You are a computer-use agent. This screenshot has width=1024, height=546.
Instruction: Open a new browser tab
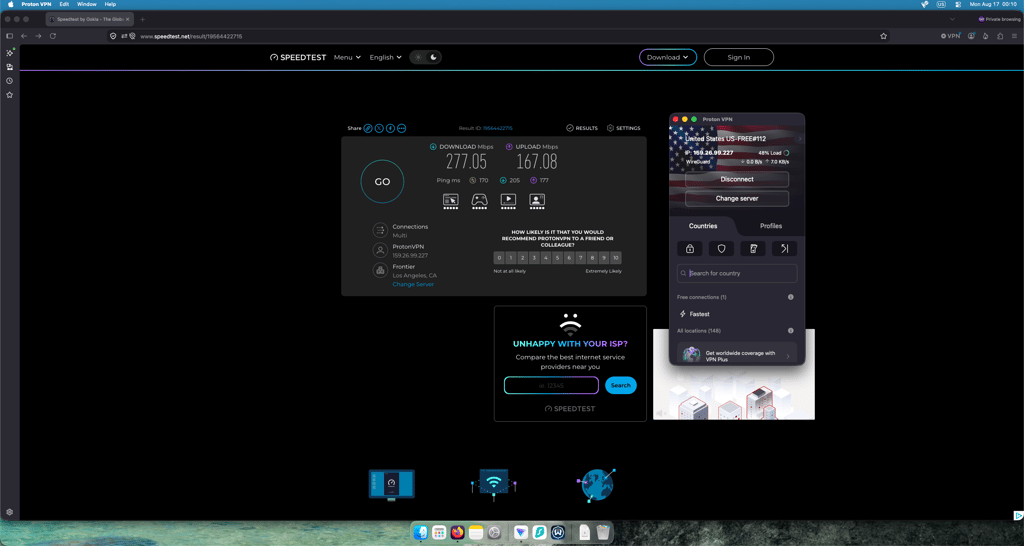[x=143, y=20]
